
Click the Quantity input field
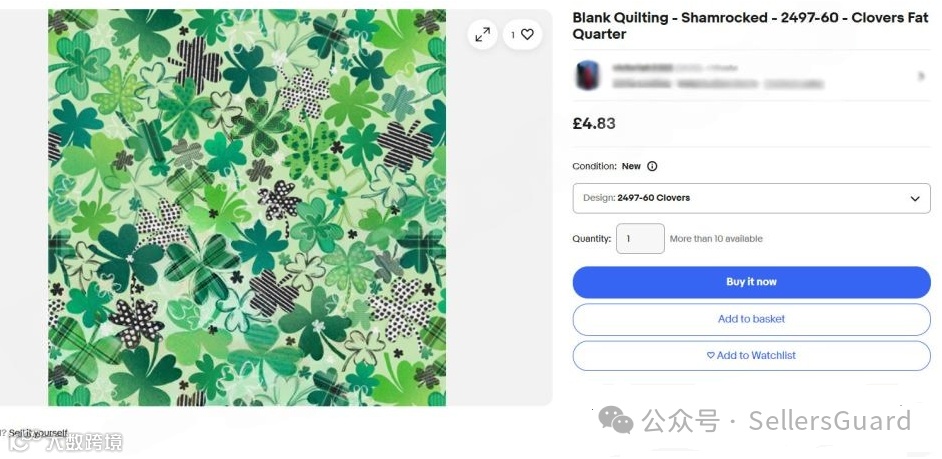[x=640, y=239]
